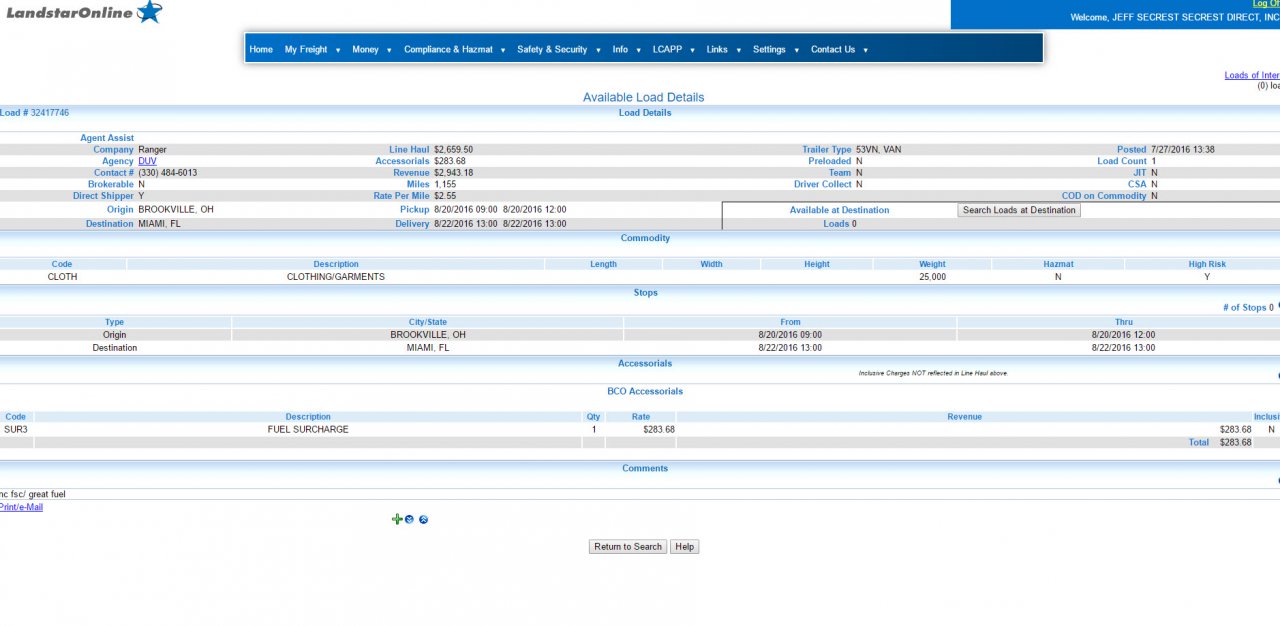This screenshot has width=1280, height=626.
Task: Open the Links menu
Action: (x=717, y=49)
